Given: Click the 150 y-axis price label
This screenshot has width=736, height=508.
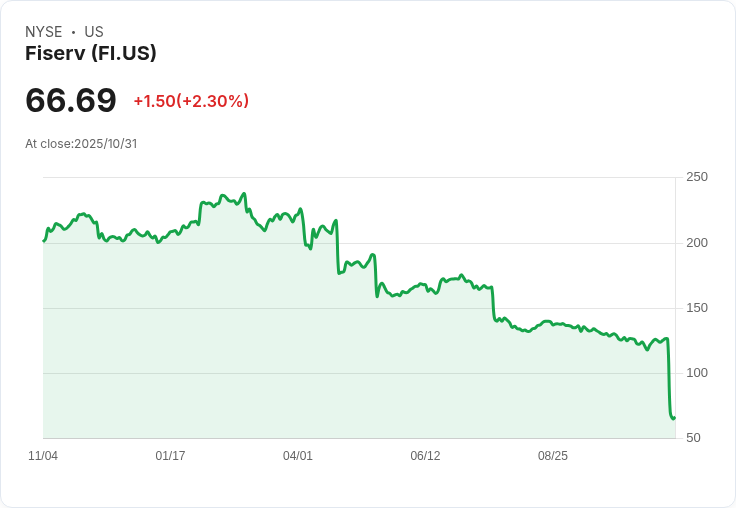Looking at the screenshot, I should 697,308.
